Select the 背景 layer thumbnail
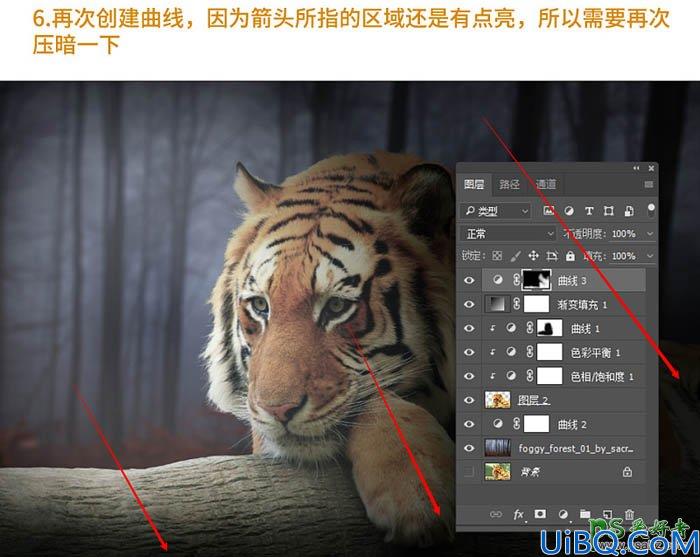The width and height of the screenshot is (700, 557). tap(497, 472)
